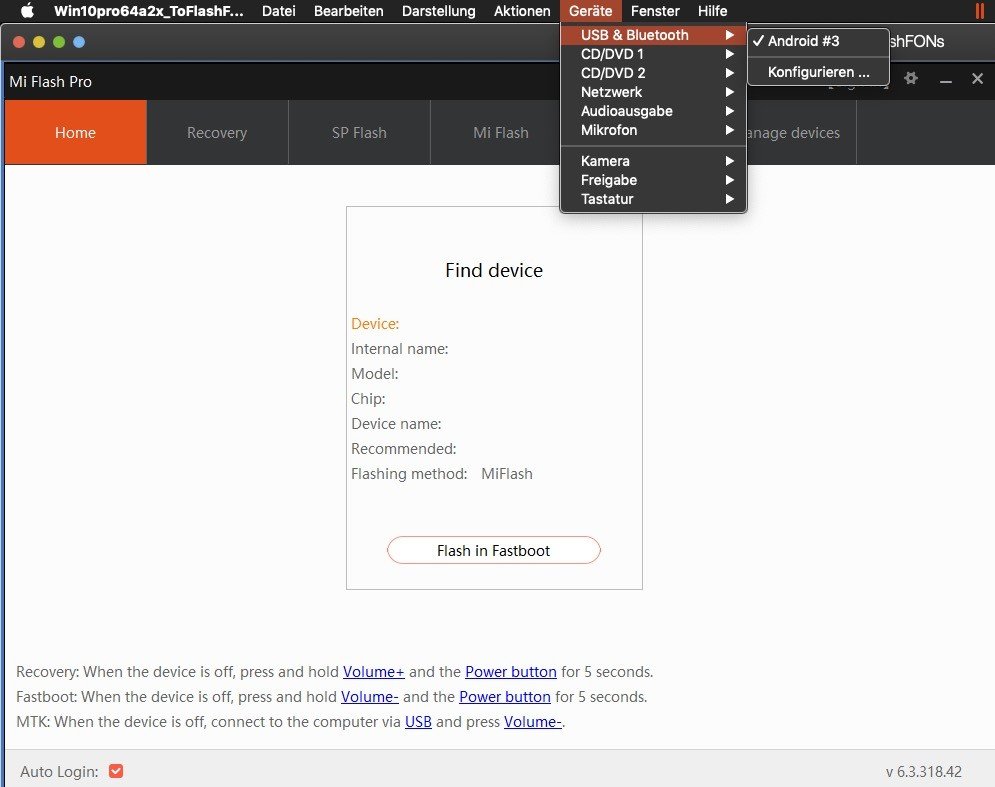Expand the Netzwerk submenu
The image size is (995, 787).
654,92
